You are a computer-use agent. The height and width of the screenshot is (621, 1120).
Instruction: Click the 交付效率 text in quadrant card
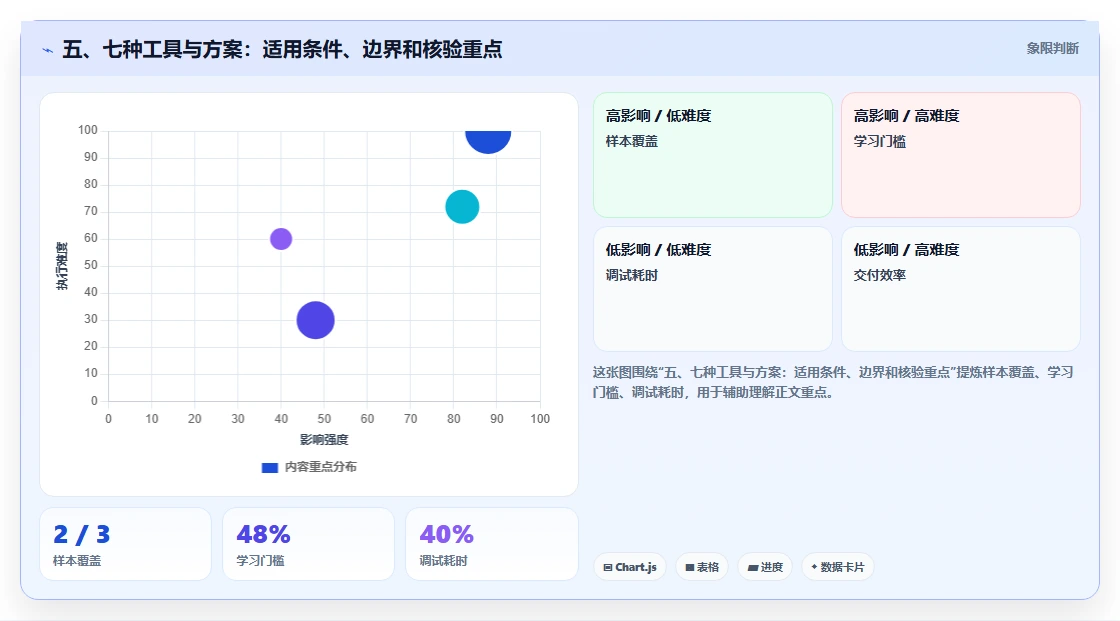pyautogui.click(x=879, y=275)
